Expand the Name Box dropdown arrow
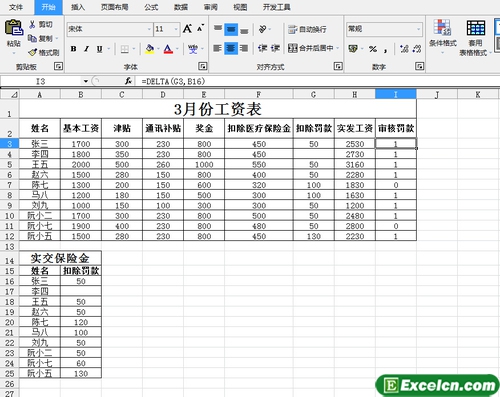This screenshot has width=500, height=397. click(x=86, y=81)
